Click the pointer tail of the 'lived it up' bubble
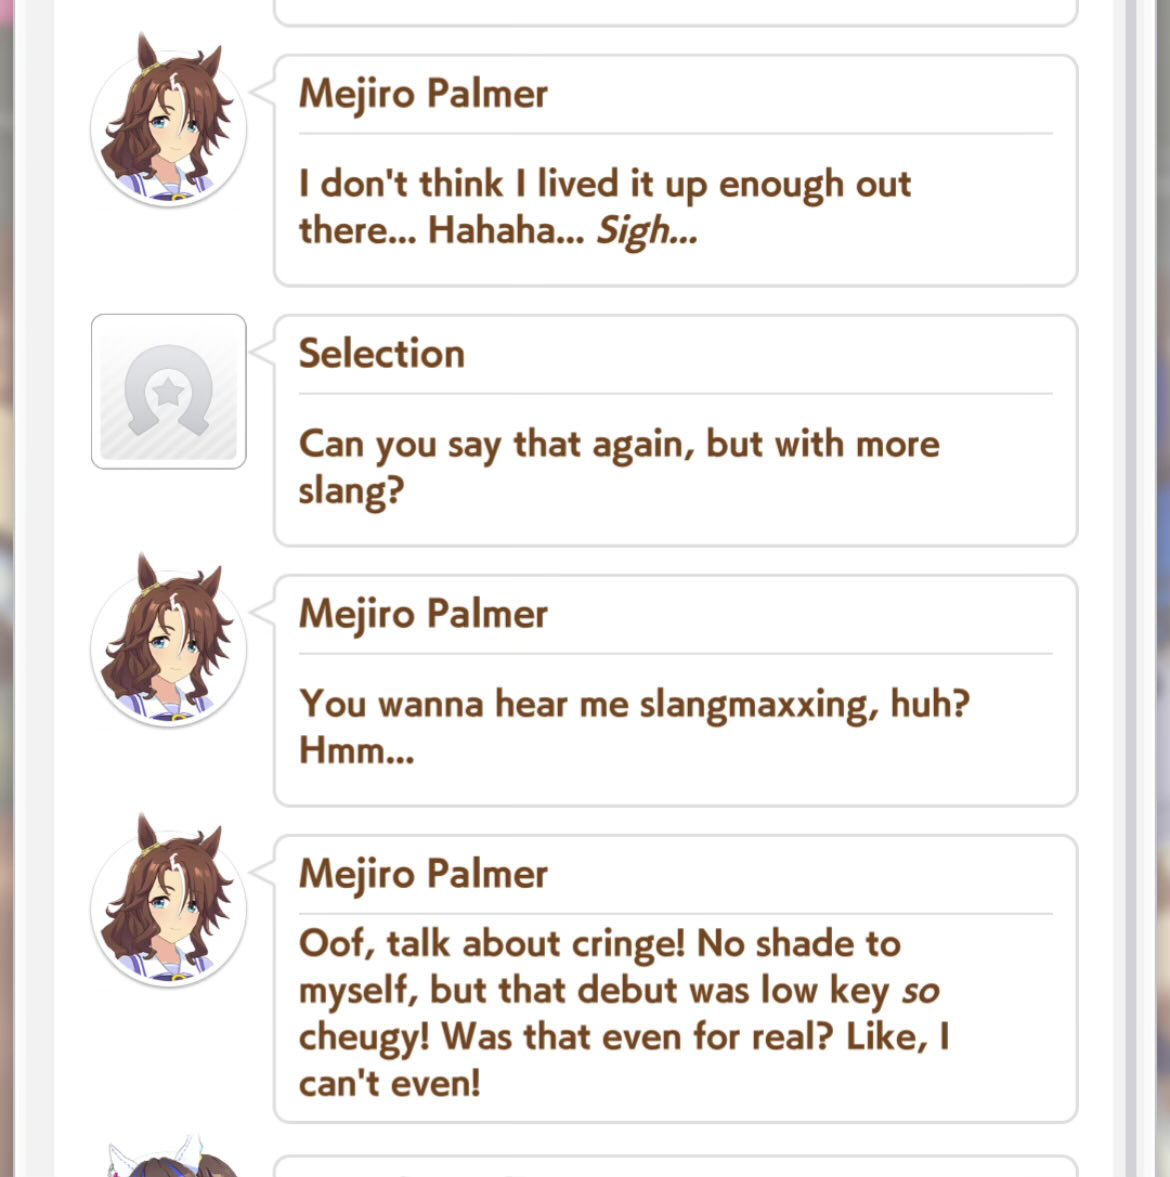Viewport: 1170px width, 1177px height. coord(263,92)
